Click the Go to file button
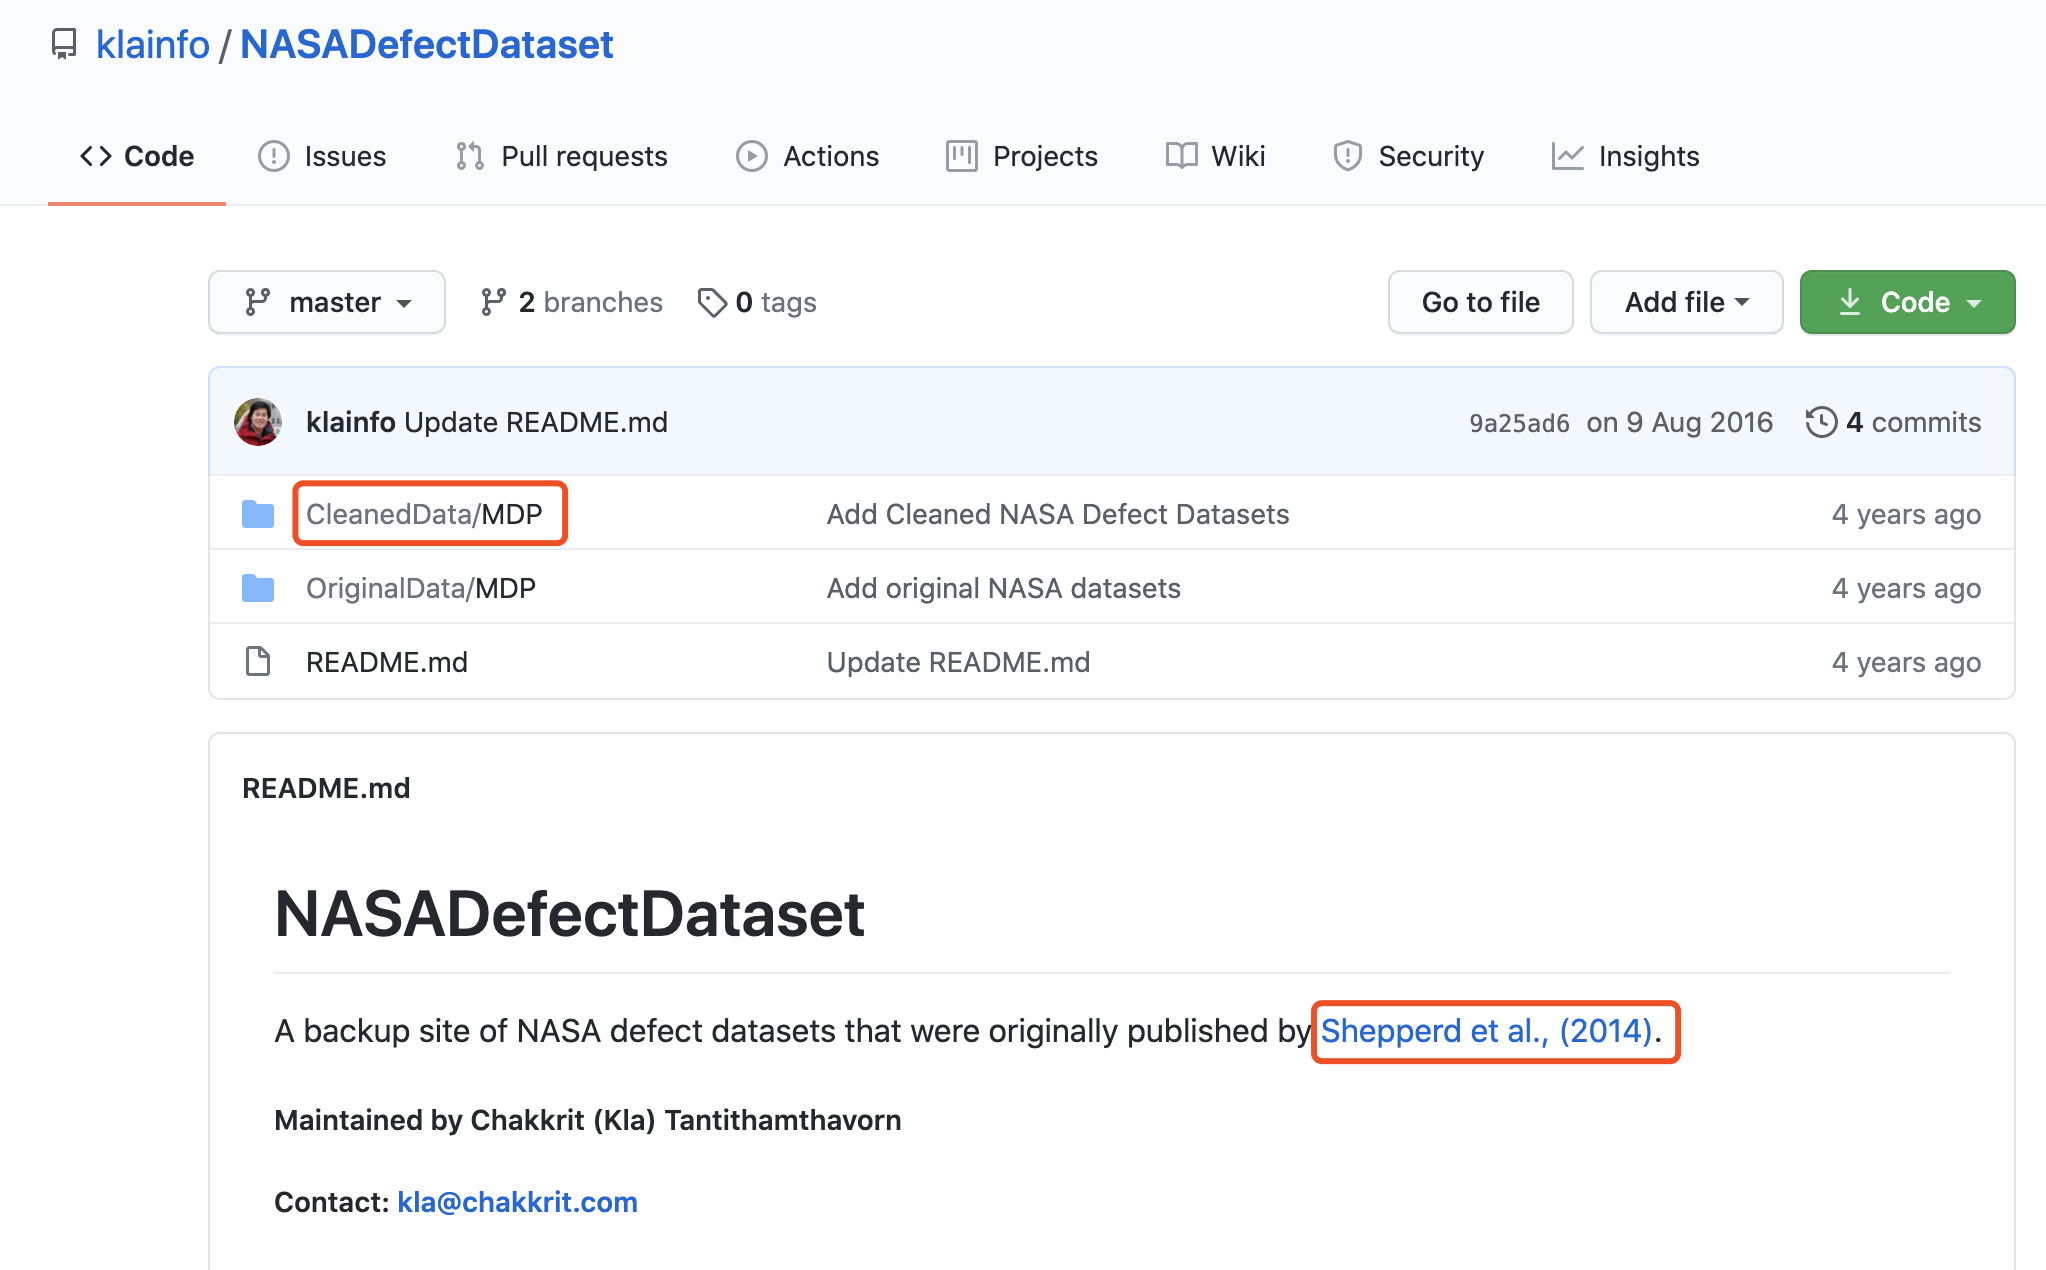The image size is (2046, 1270). (x=1480, y=301)
